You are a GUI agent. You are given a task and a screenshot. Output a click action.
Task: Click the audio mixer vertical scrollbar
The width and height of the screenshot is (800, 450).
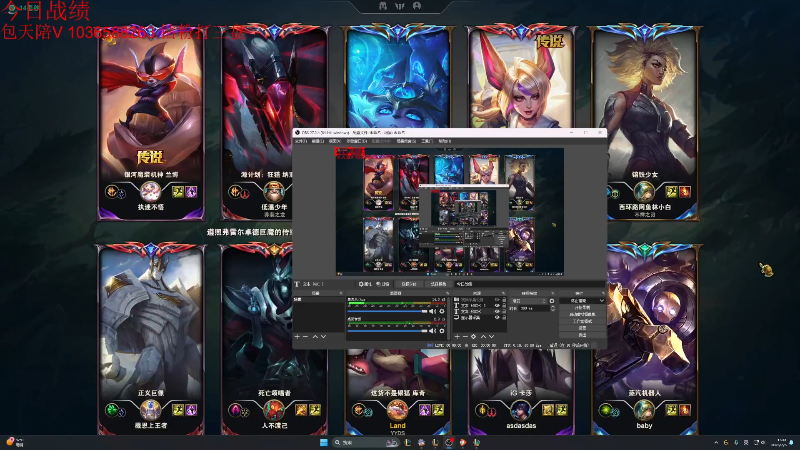[x=448, y=319]
